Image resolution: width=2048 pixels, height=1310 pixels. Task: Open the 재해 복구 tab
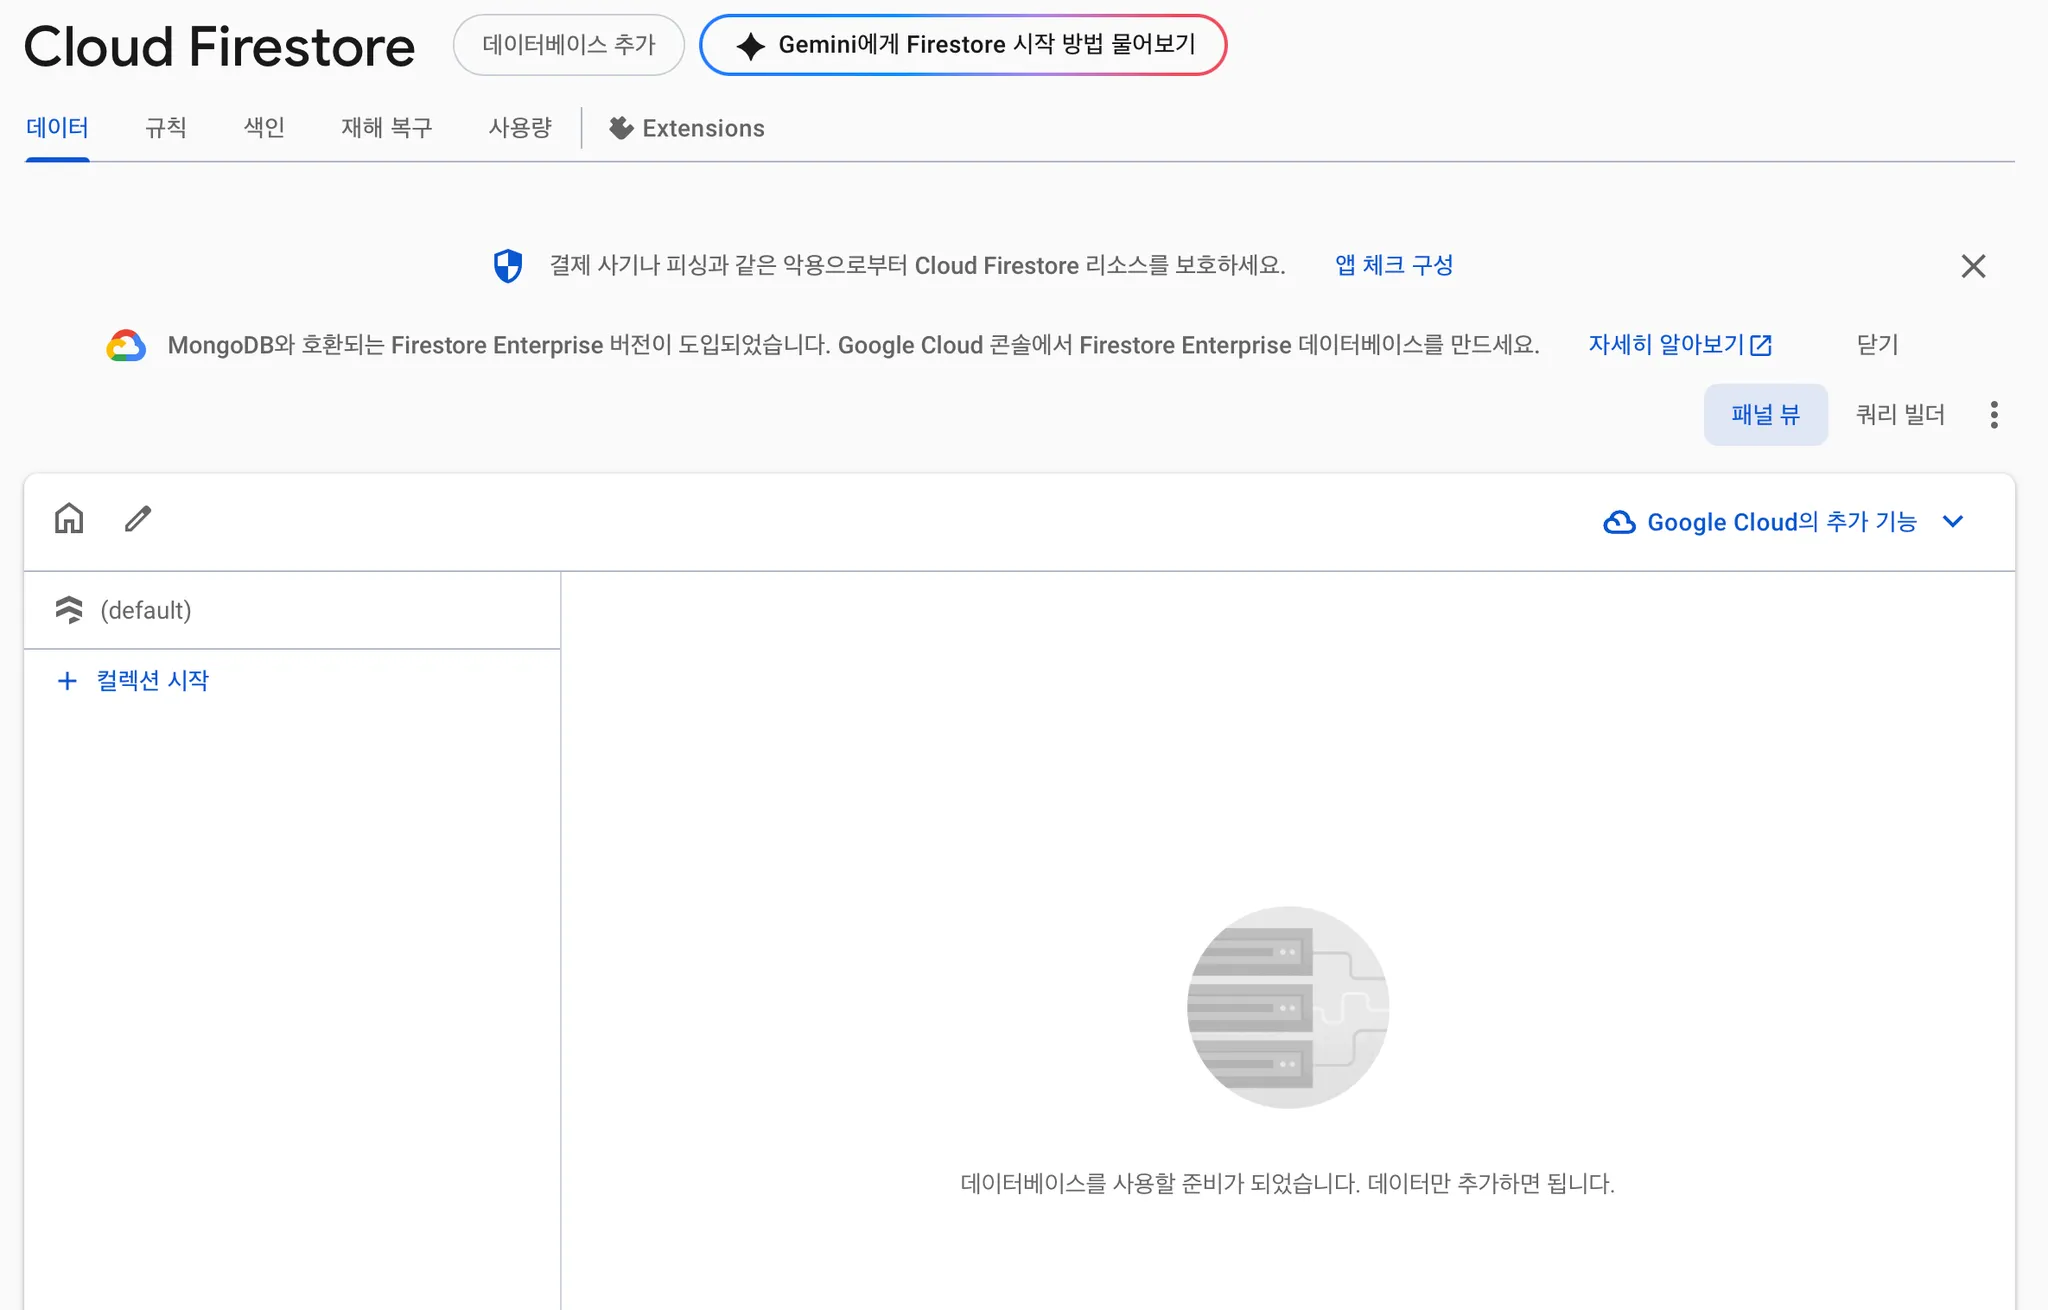386,128
